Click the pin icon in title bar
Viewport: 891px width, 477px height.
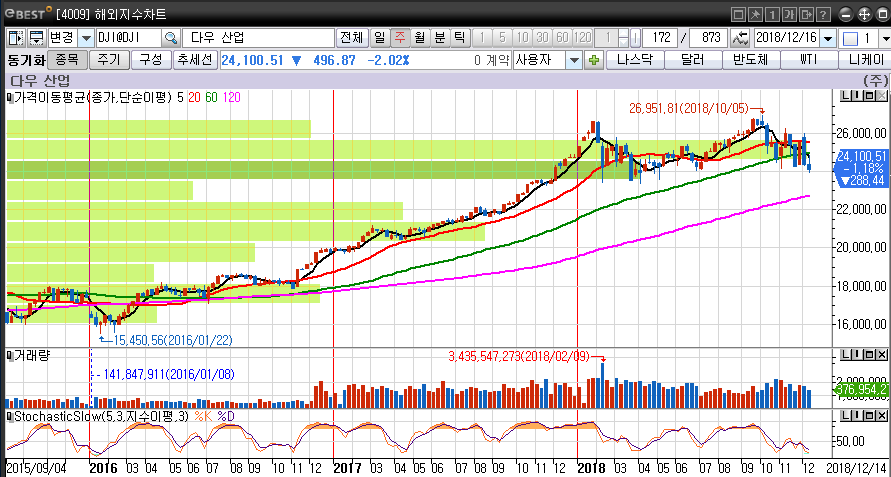pyautogui.click(x=758, y=14)
